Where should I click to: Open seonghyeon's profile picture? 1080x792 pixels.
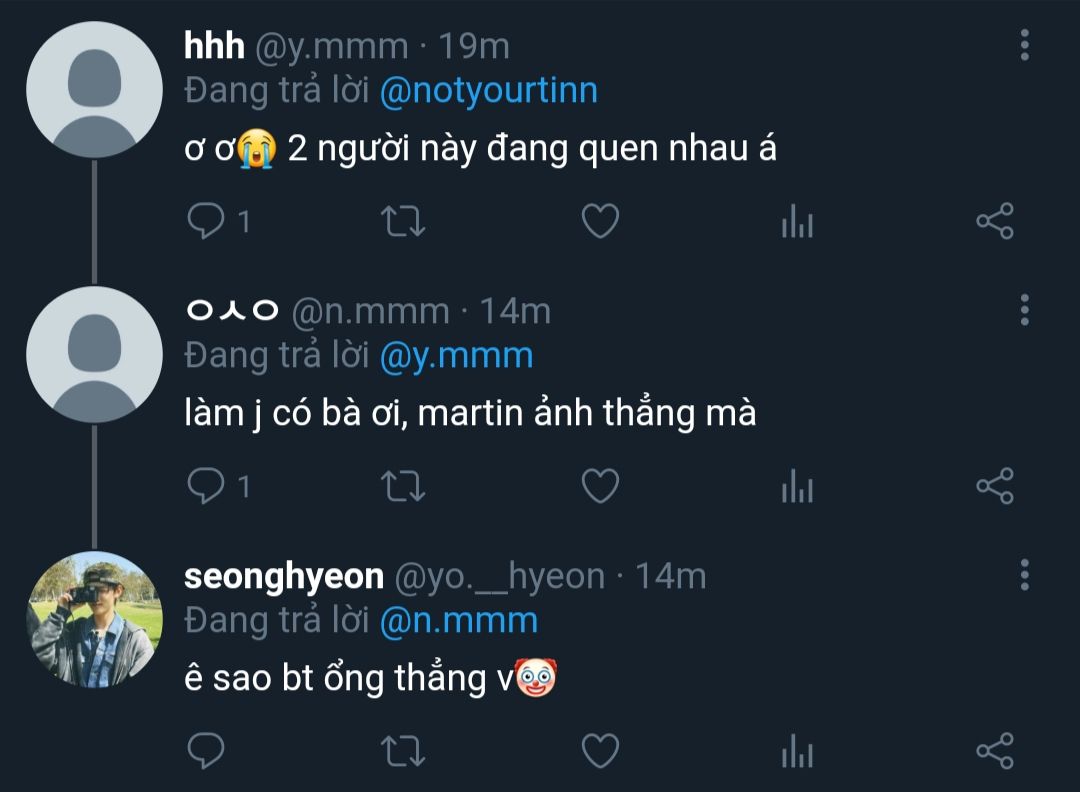94,619
